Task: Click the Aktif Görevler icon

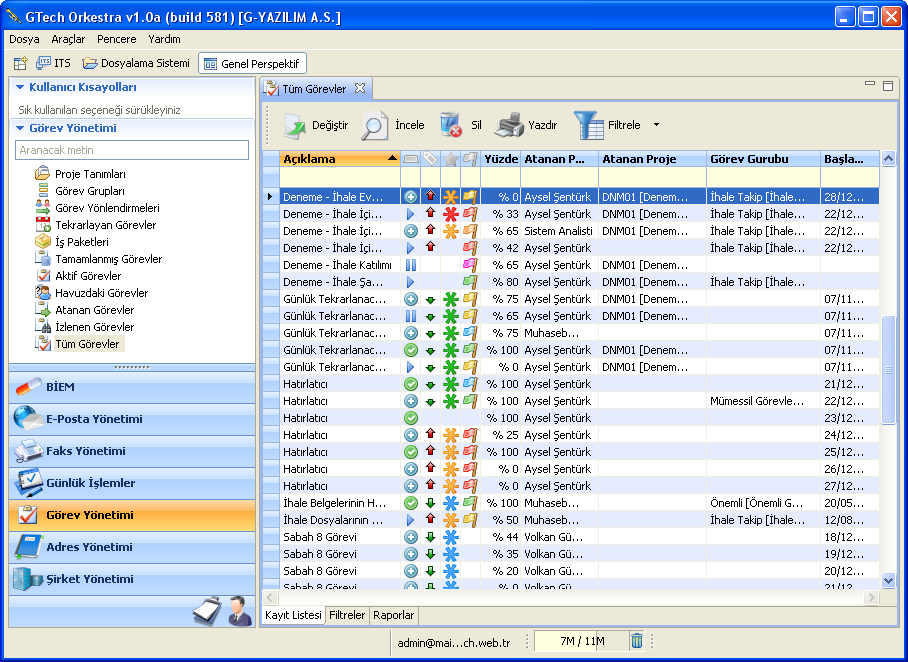Action: 43,275
